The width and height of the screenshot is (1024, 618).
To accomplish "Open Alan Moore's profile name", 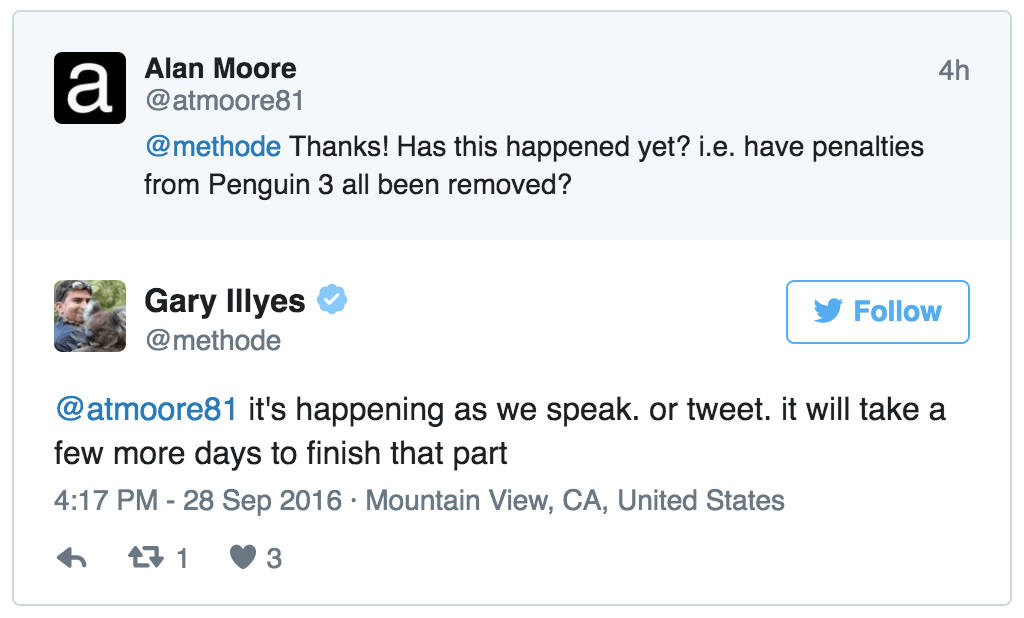I will [x=220, y=69].
